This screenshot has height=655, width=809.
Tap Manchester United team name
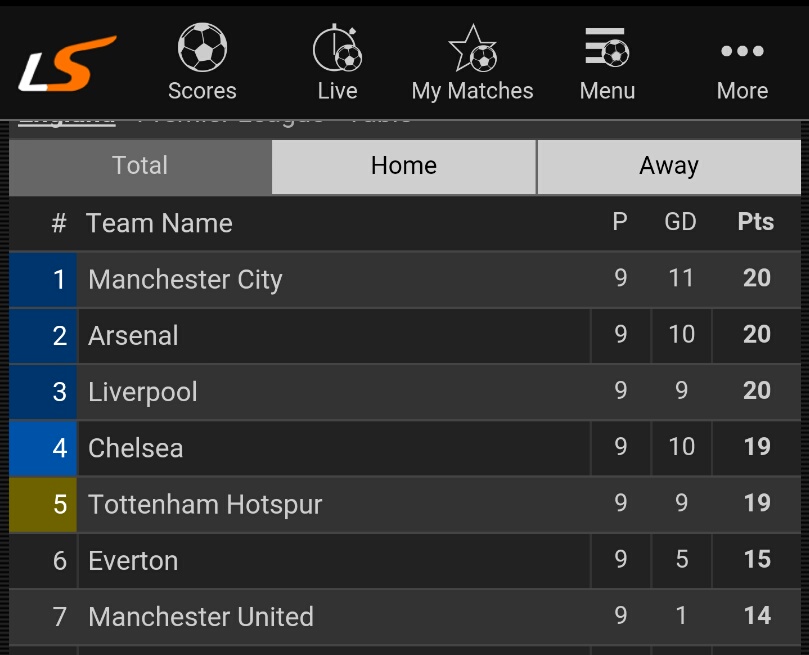tap(201, 616)
